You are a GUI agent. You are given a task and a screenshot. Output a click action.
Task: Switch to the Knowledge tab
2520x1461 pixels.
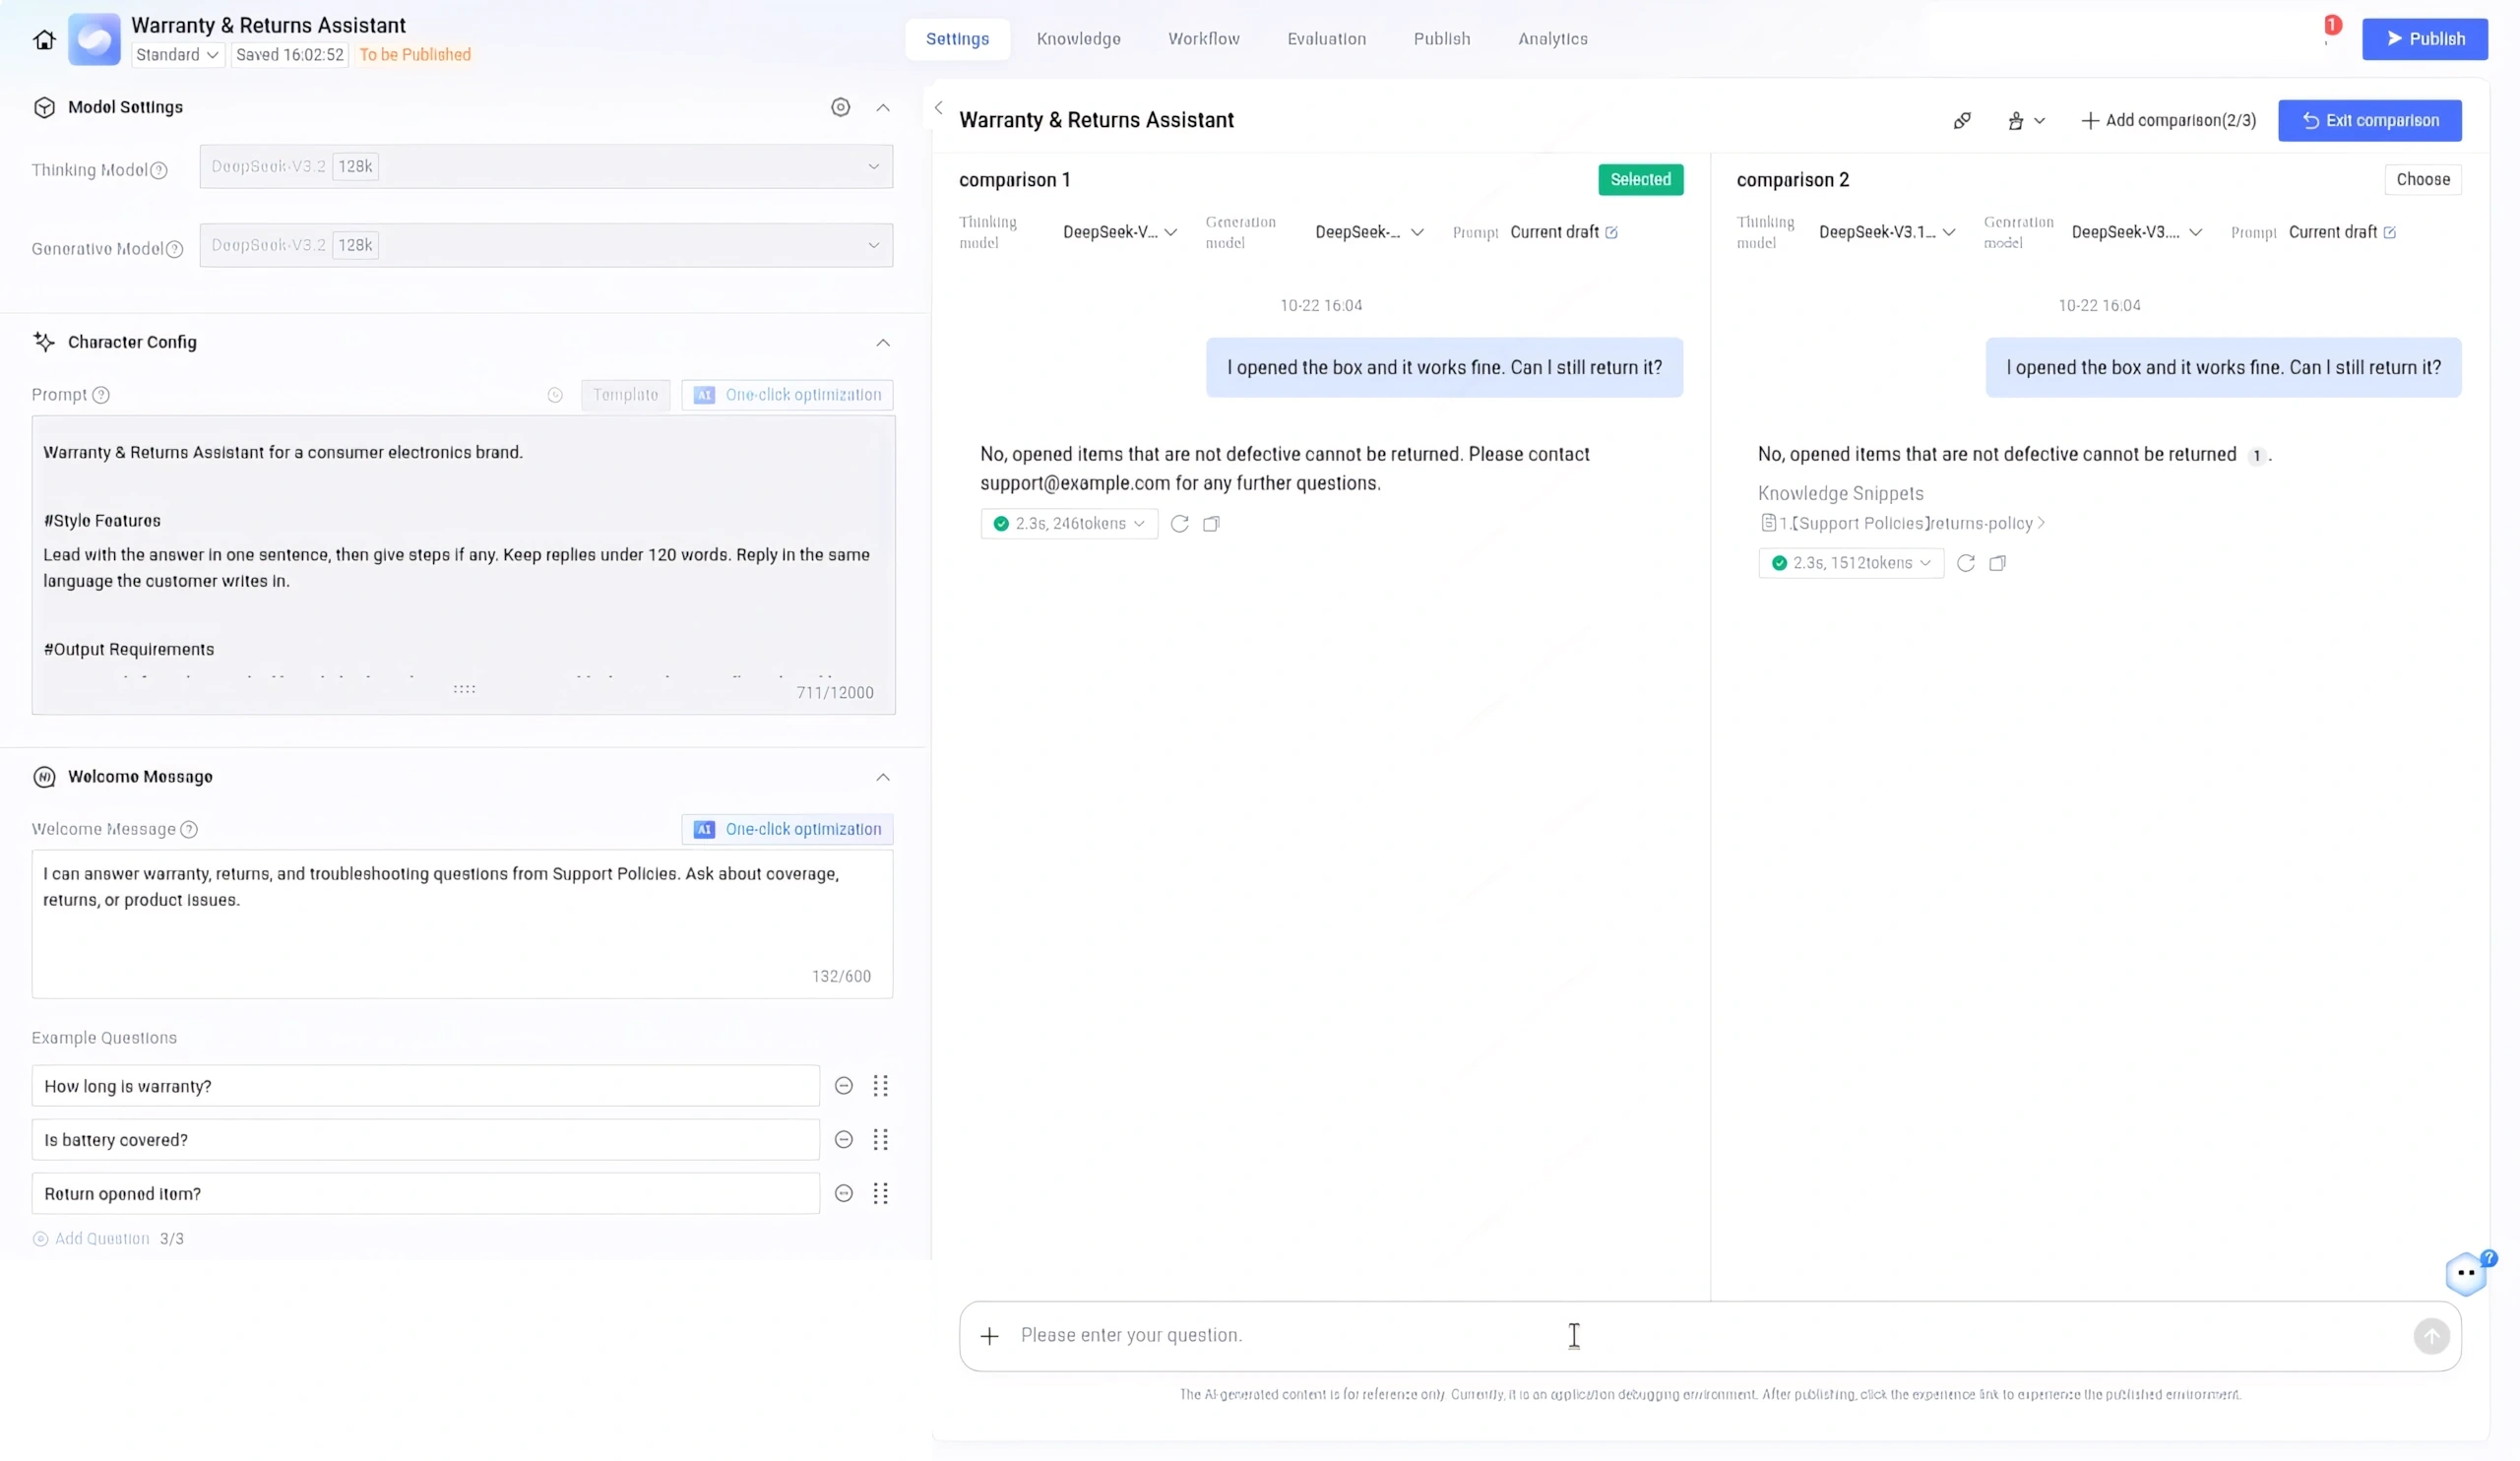[x=1078, y=39]
